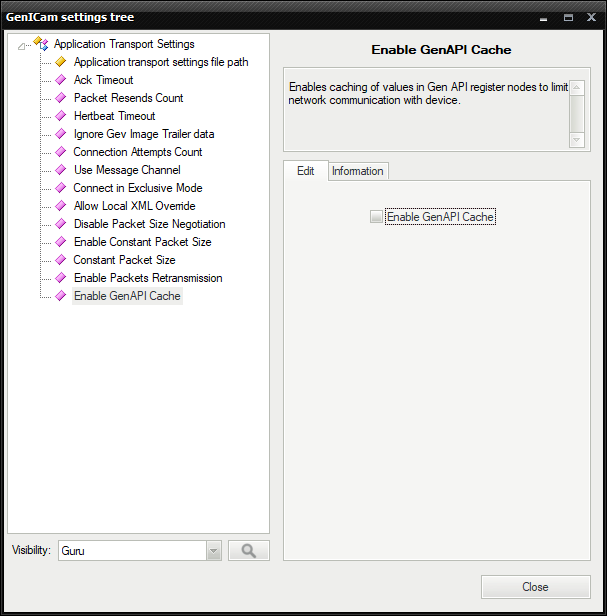
Task: Select Enable GenAPI Cache tree row
Action: pos(127,296)
